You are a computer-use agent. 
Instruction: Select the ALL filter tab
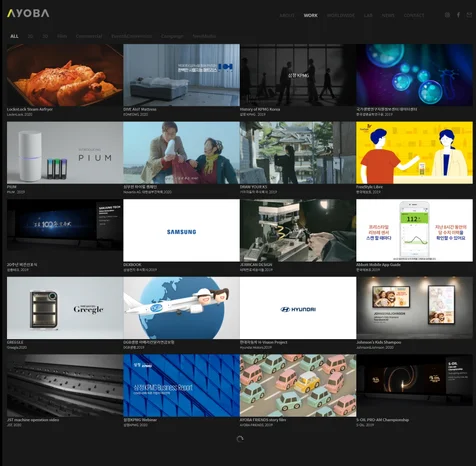tap(14, 36)
